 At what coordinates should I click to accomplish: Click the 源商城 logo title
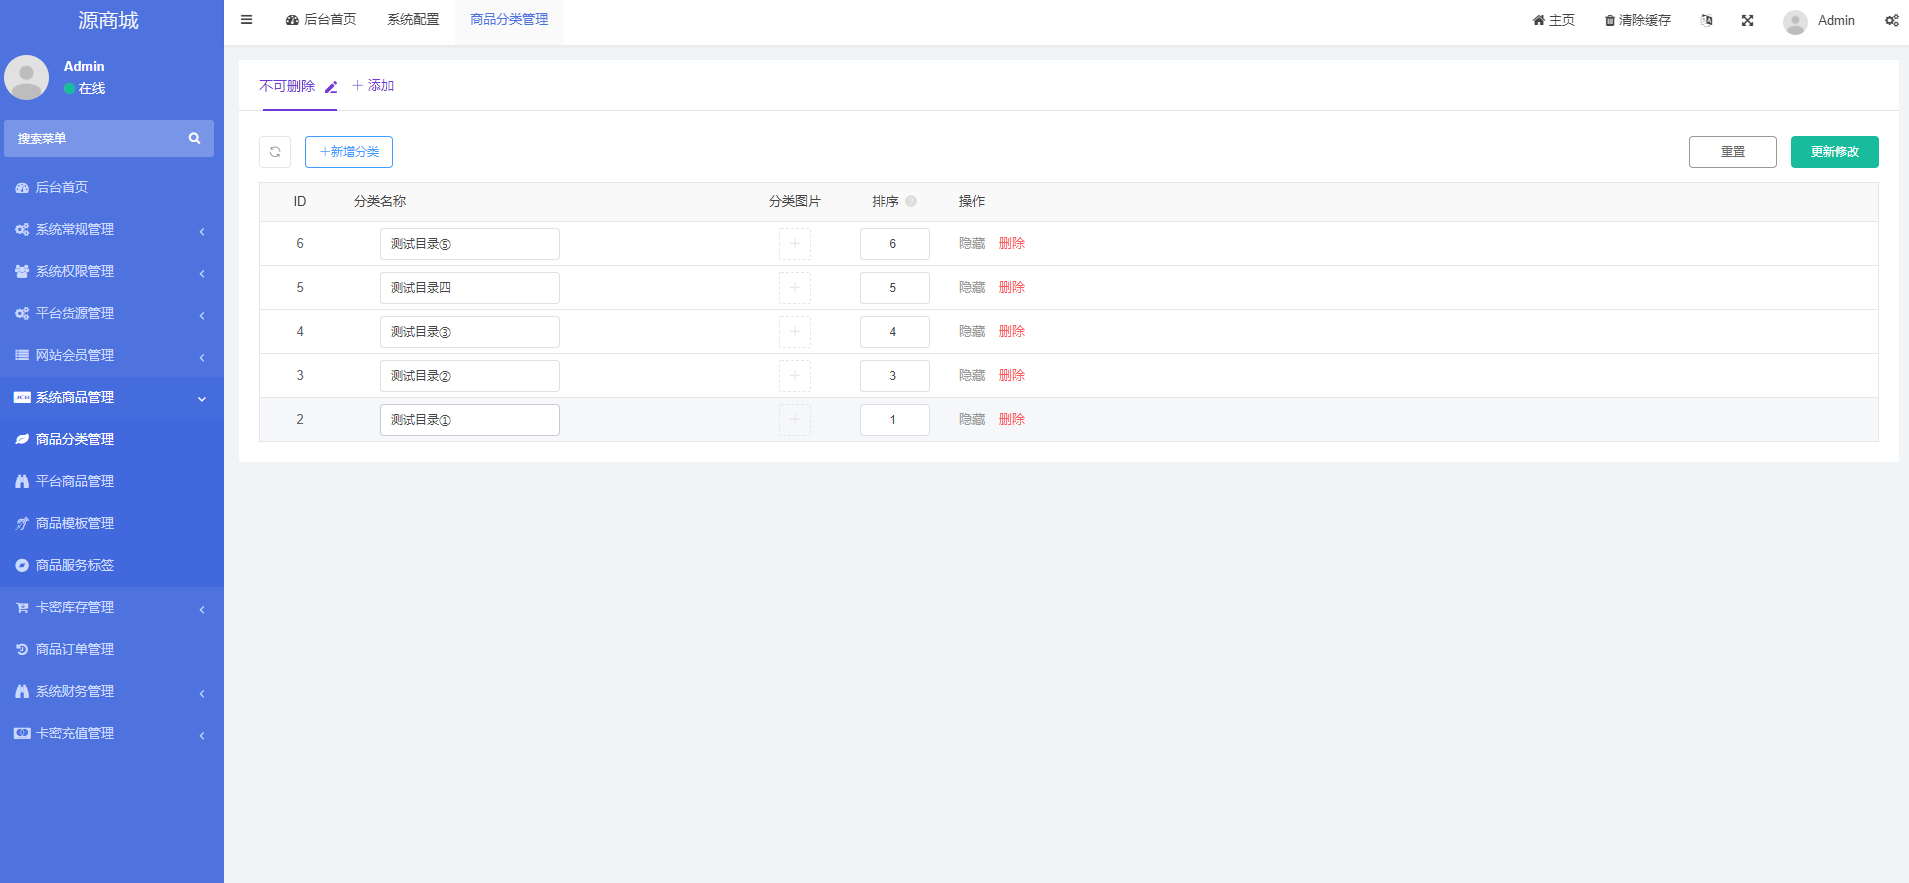tap(108, 21)
